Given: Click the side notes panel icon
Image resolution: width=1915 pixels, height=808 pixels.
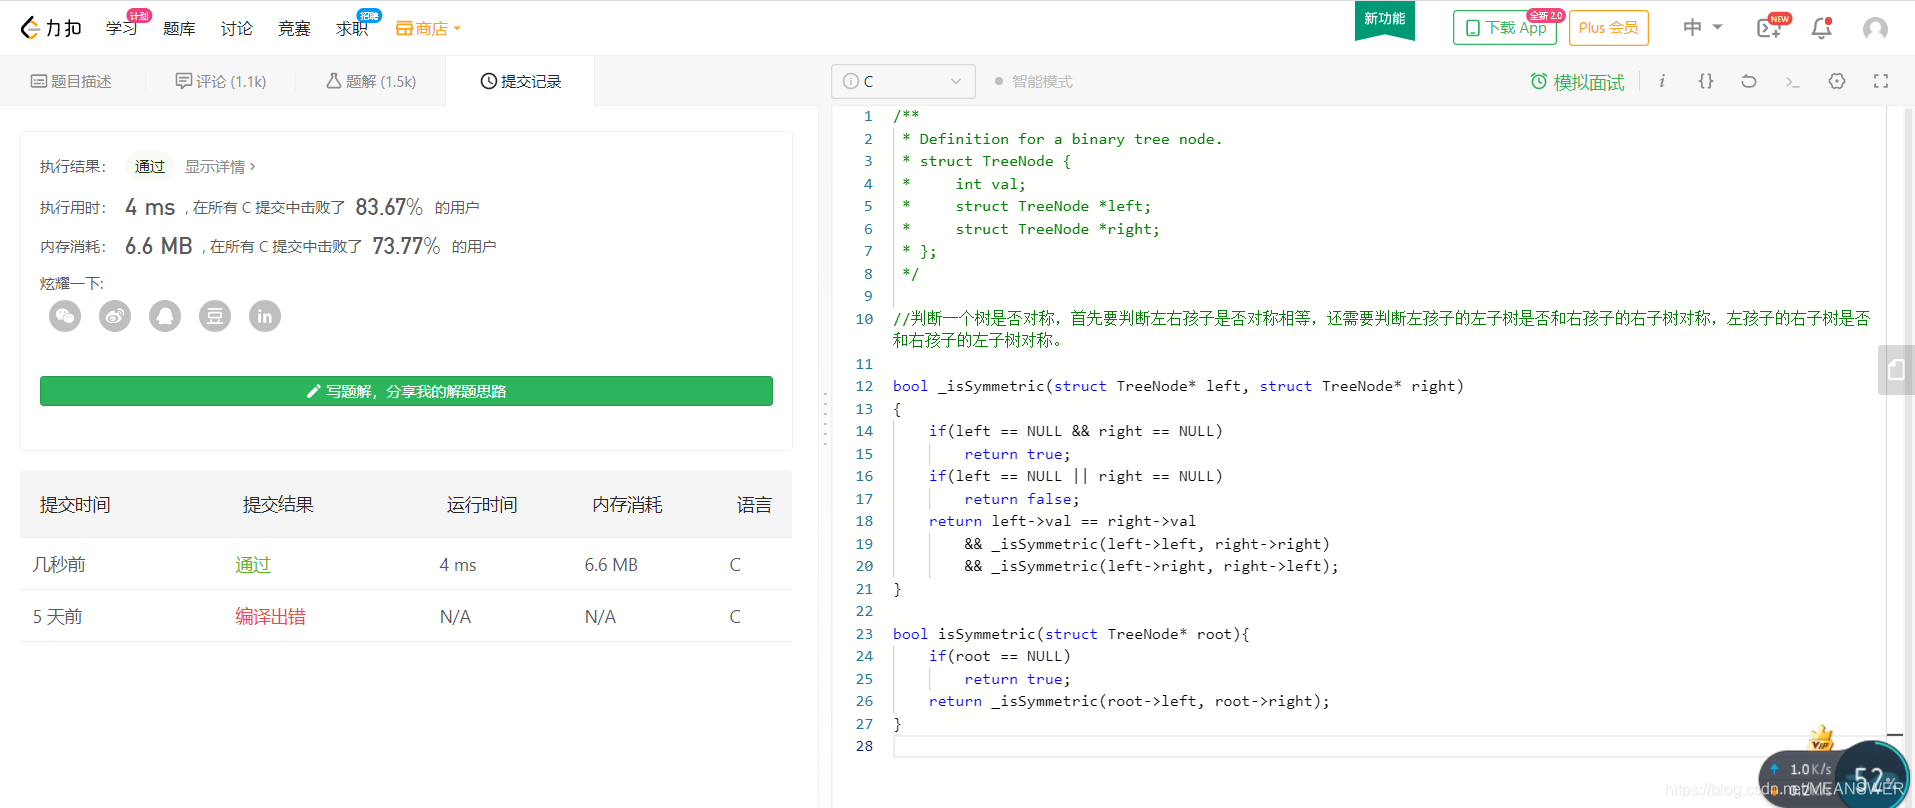Looking at the screenshot, I should point(1896,370).
